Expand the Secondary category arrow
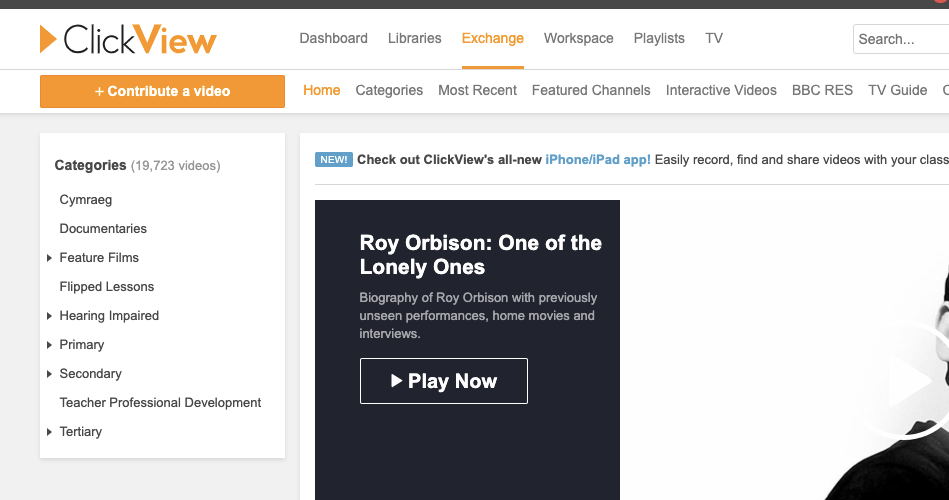The width and height of the screenshot is (949, 500). [49, 374]
